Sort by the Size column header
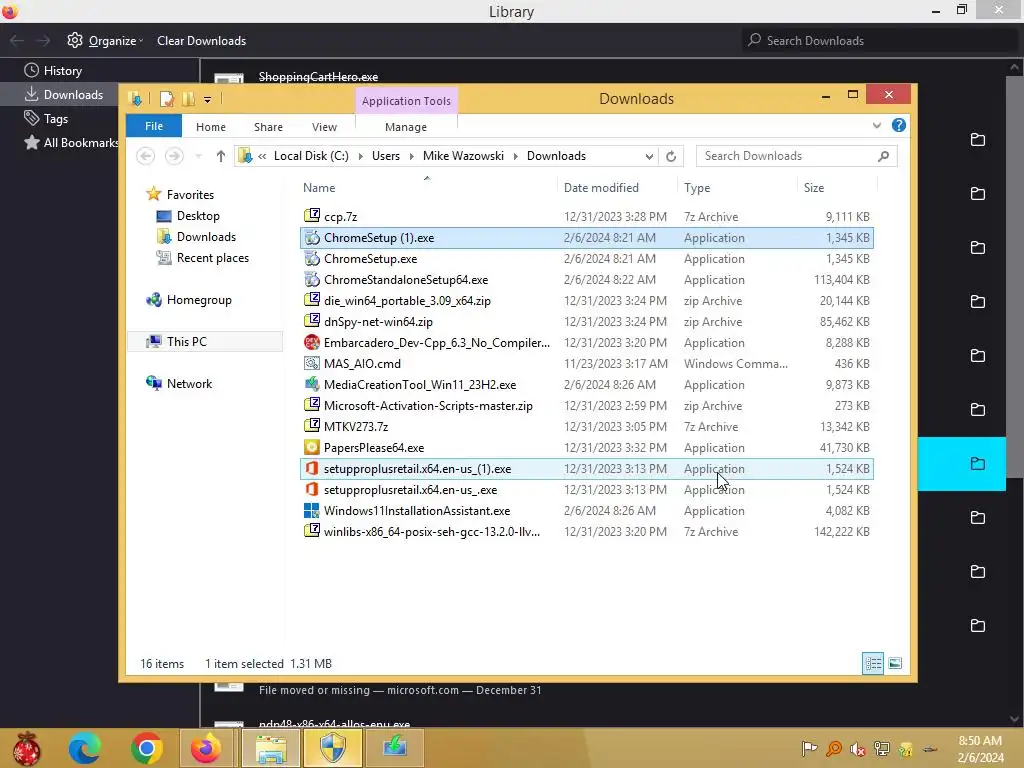The height and width of the screenshot is (768, 1024). (x=837, y=187)
